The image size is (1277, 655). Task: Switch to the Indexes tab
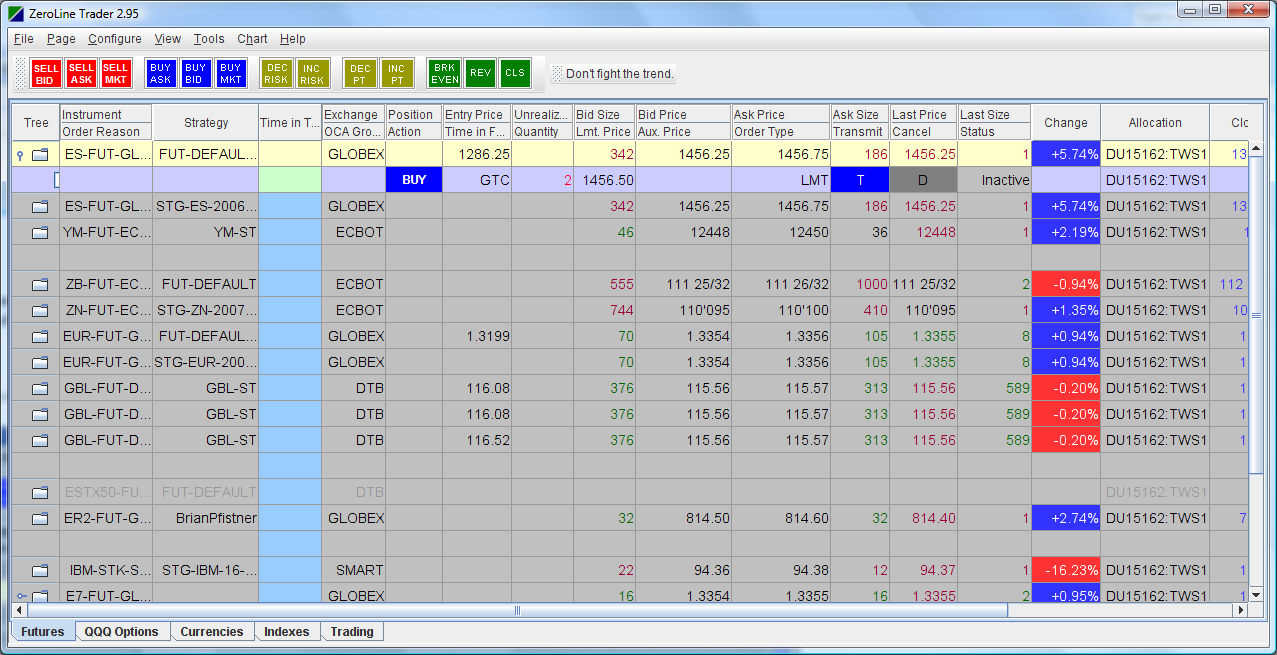click(286, 632)
